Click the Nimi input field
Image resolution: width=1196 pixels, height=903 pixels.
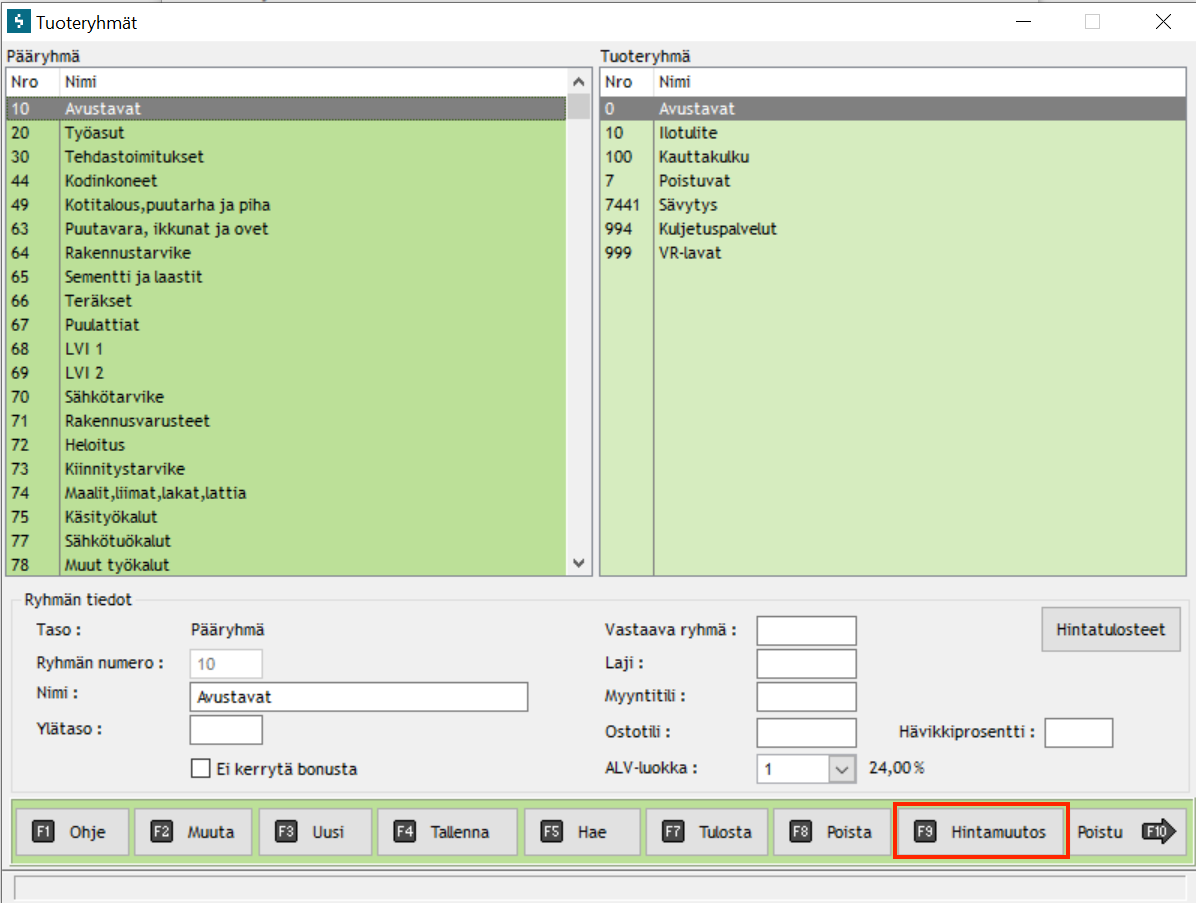point(358,697)
